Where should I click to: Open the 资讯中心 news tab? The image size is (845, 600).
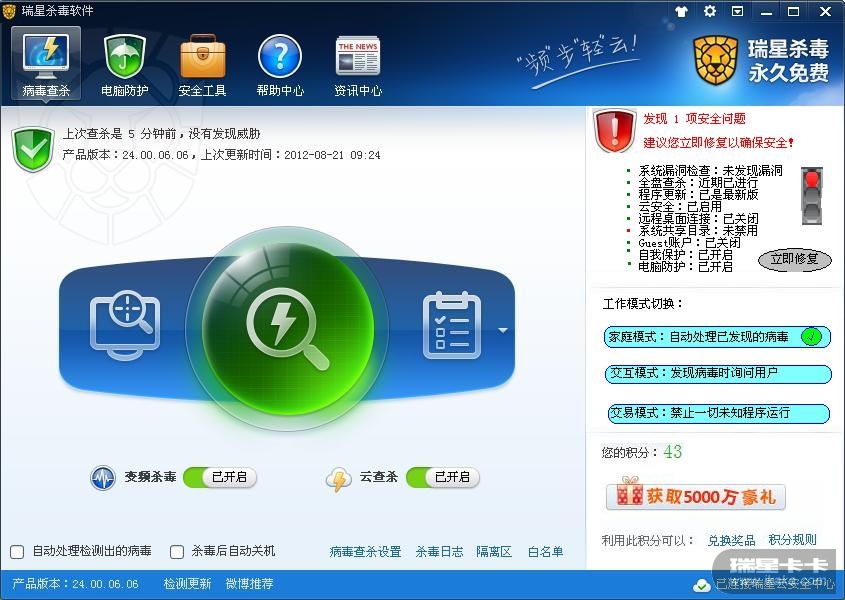click(358, 65)
